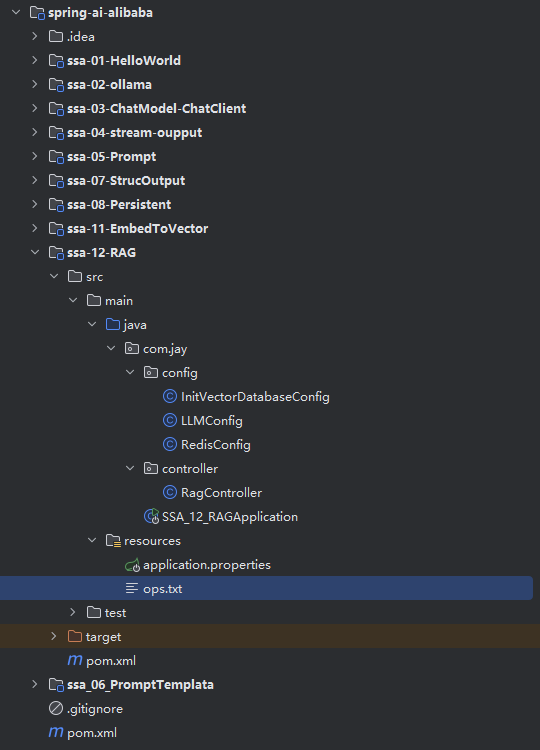Image resolution: width=540 pixels, height=750 pixels.
Task: Expand the test folder
Action: tap(73, 612)
